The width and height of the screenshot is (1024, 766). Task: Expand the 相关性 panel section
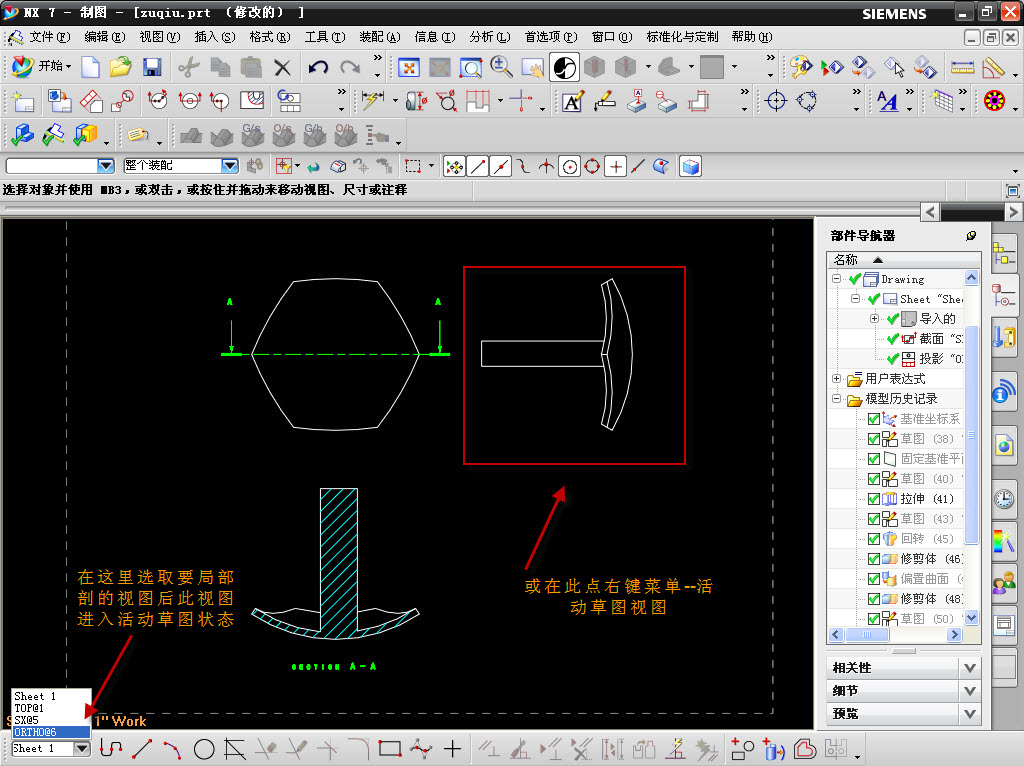tap(968, 667)
